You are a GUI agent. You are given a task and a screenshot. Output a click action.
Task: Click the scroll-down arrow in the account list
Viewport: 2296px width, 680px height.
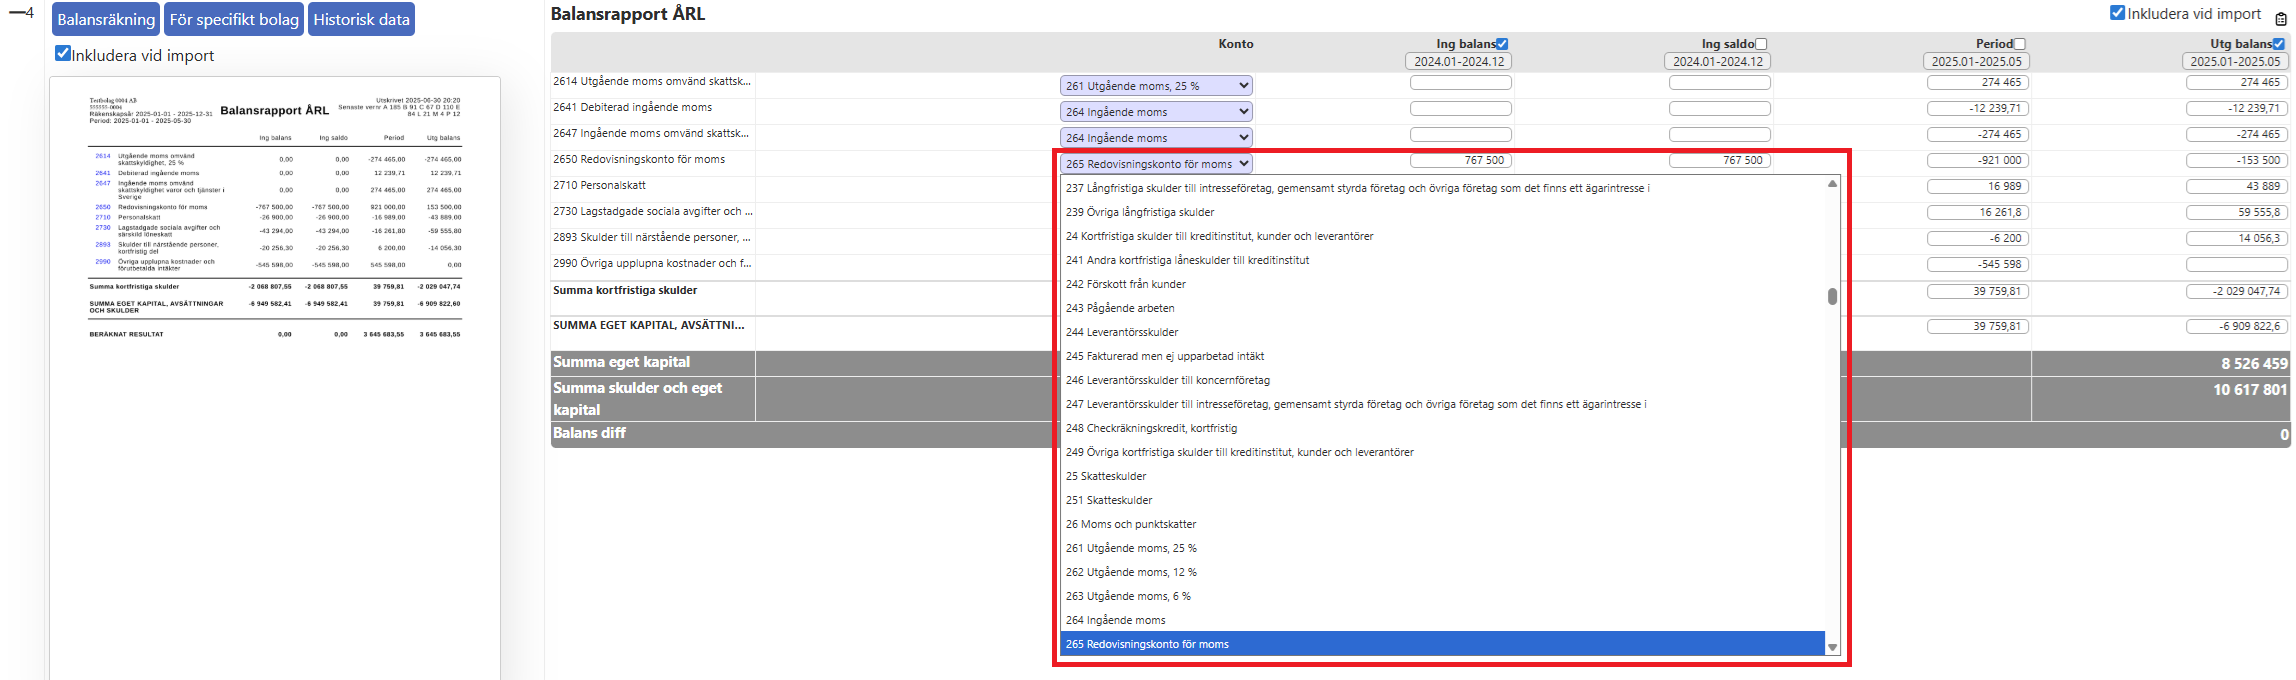(x=1832, y=647)
